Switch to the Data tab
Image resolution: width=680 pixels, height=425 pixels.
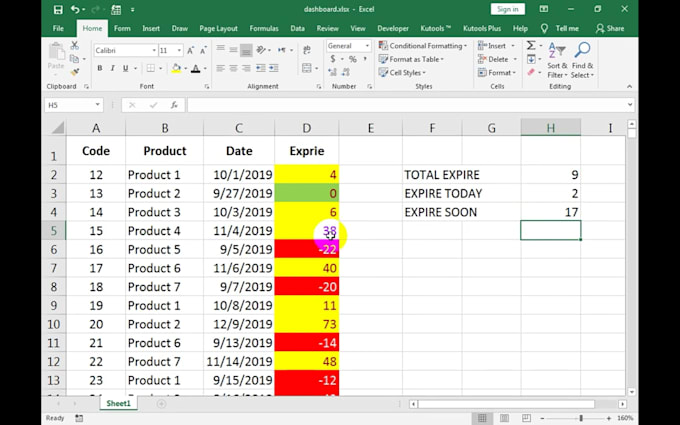click(297, 28)
